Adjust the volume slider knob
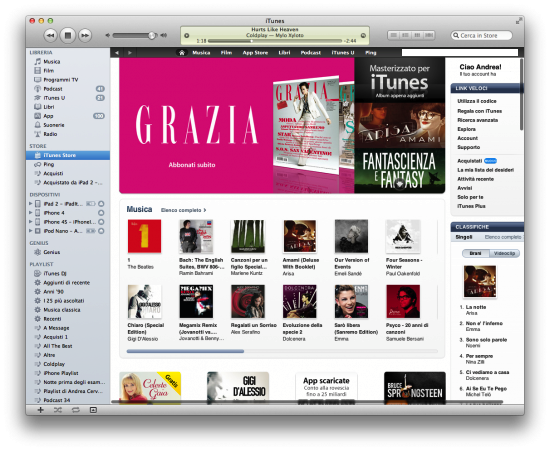This screenshot has height=451, width=550. point(152,35)
